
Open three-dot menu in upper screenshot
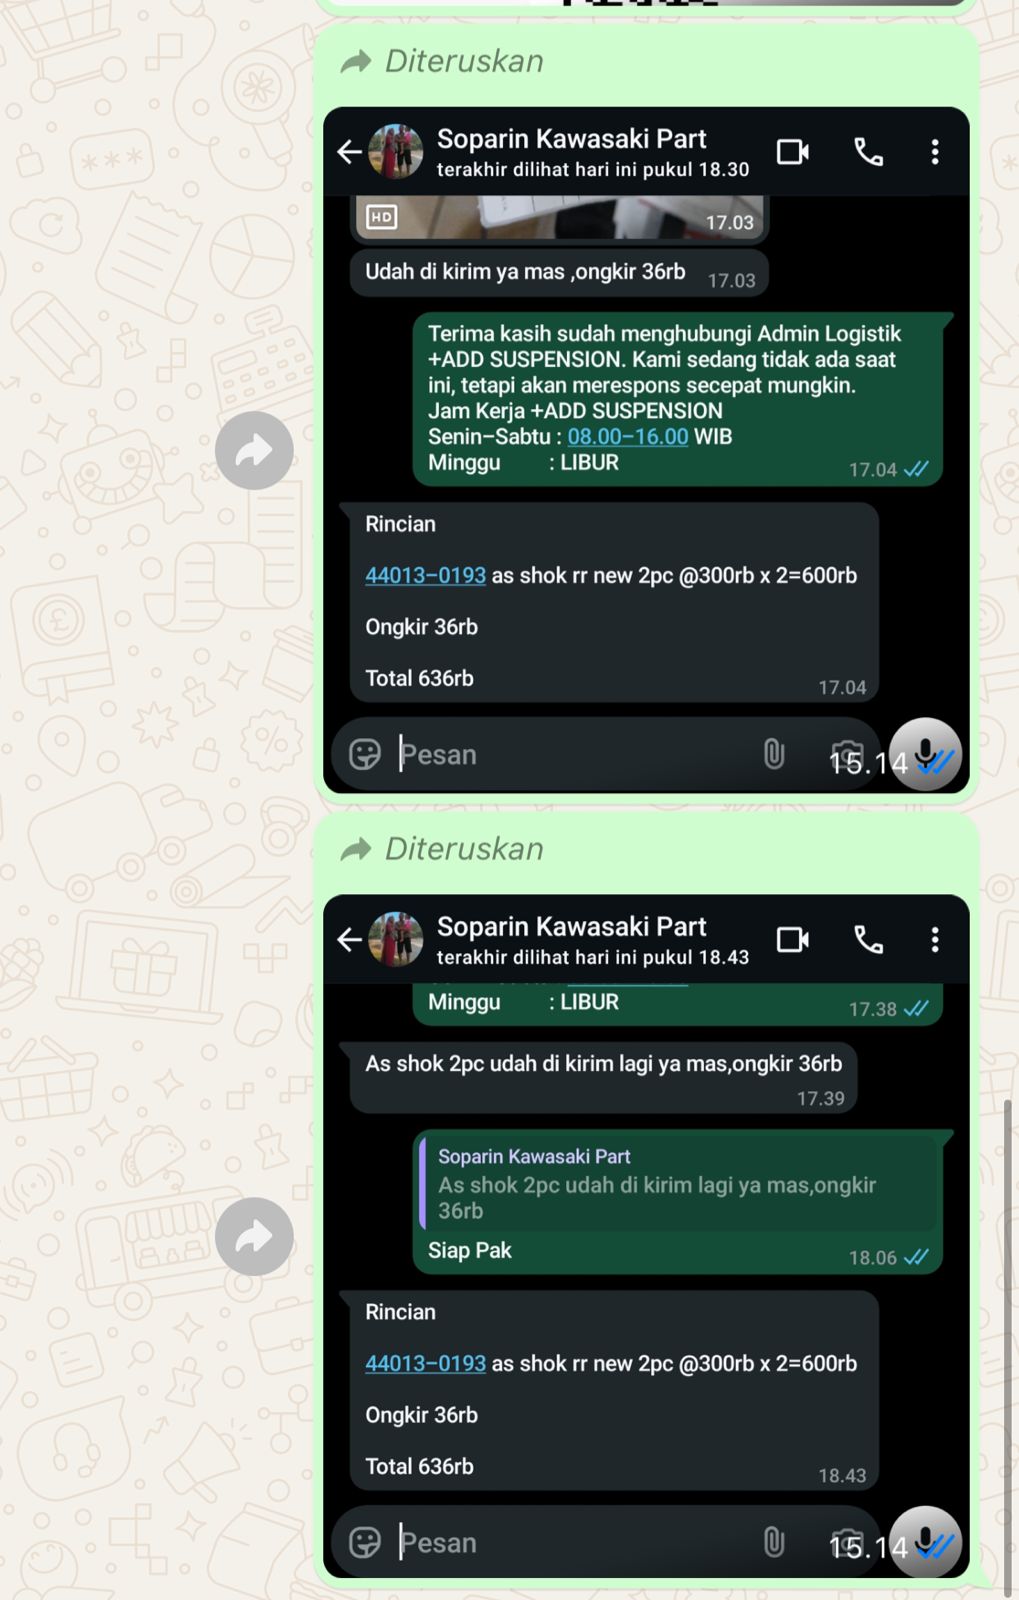(935, 152)
